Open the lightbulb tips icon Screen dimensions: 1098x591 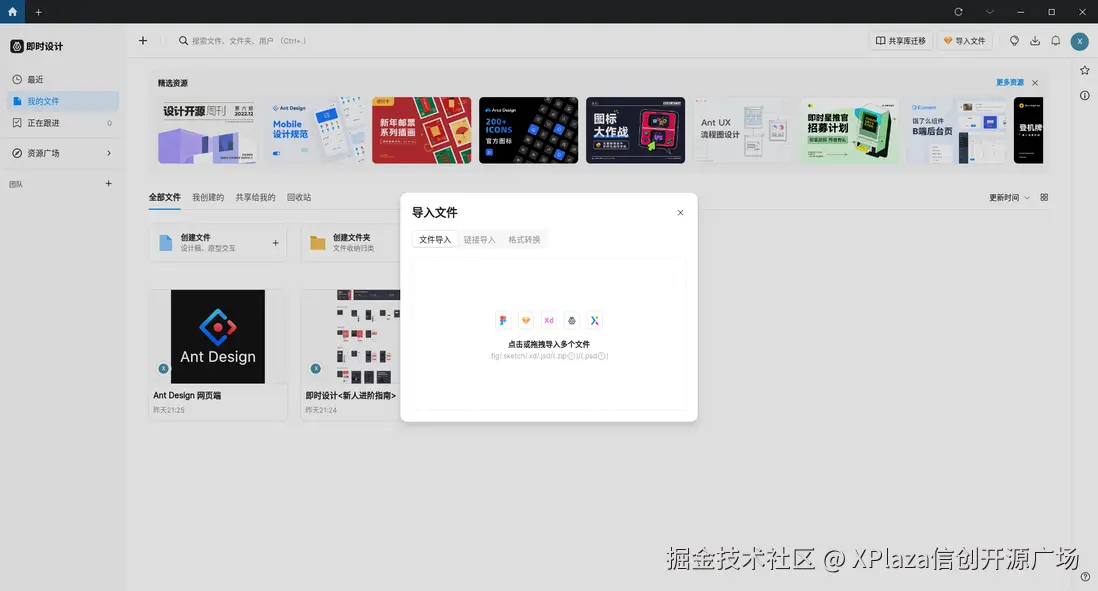pyautogui.click(x=1014, y=41)
